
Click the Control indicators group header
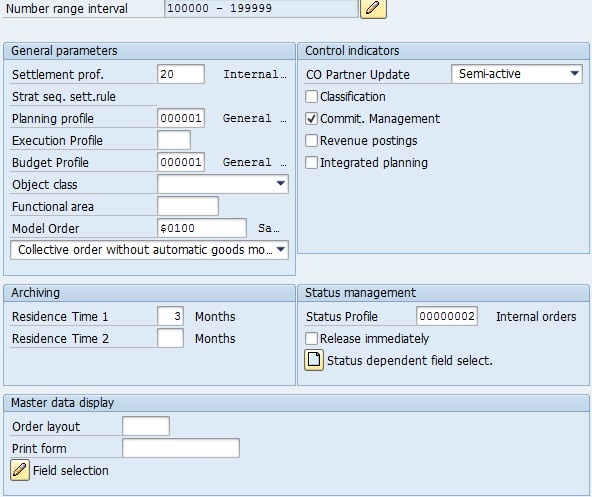443,51
